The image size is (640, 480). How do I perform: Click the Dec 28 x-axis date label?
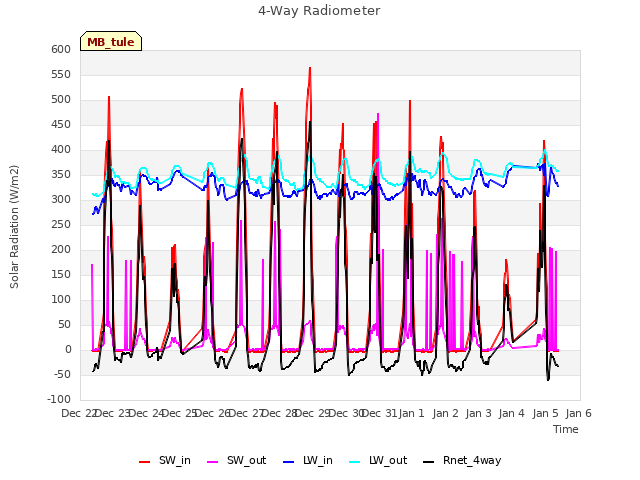(279, 413)
